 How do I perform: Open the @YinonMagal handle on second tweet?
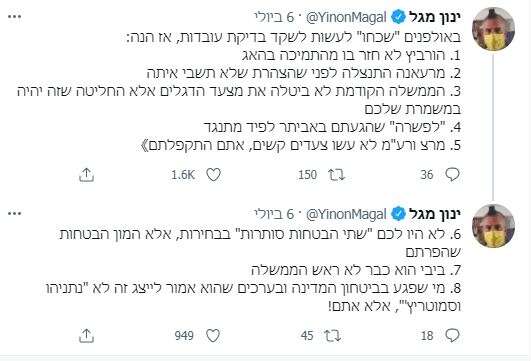346,214
